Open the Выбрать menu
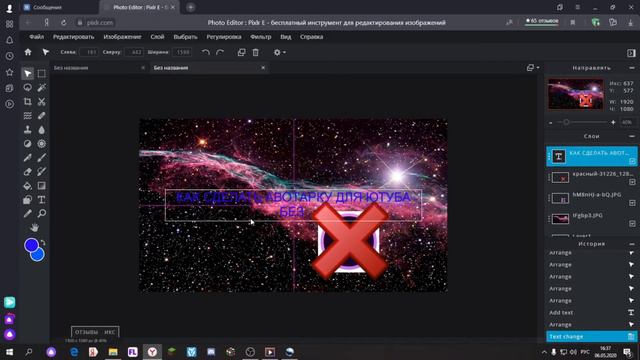Image resolution: width=640 pixels, height=360 pixels. [x=185, y=37]
